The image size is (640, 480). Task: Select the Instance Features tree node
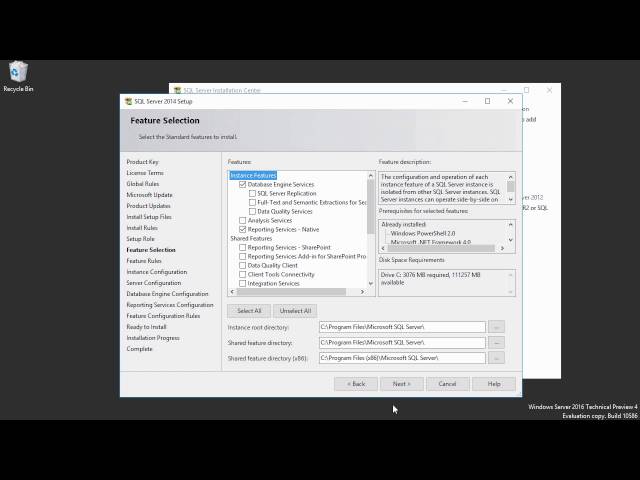pos(253,176)
